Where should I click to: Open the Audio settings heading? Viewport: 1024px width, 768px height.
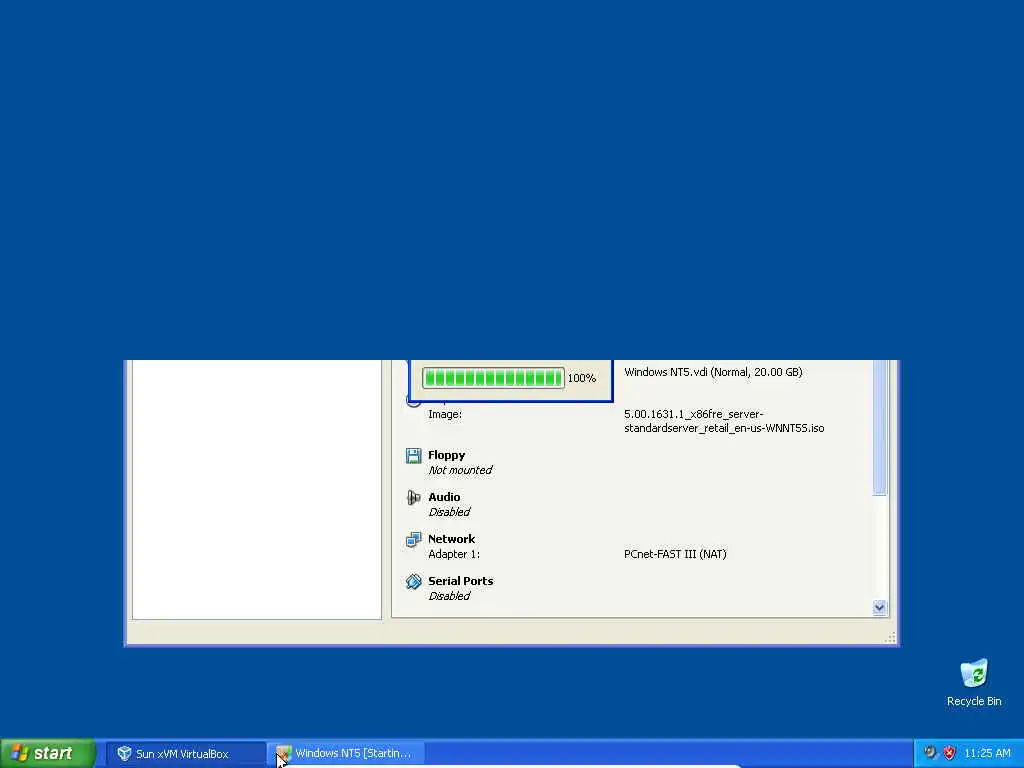[x=444, y=497]
